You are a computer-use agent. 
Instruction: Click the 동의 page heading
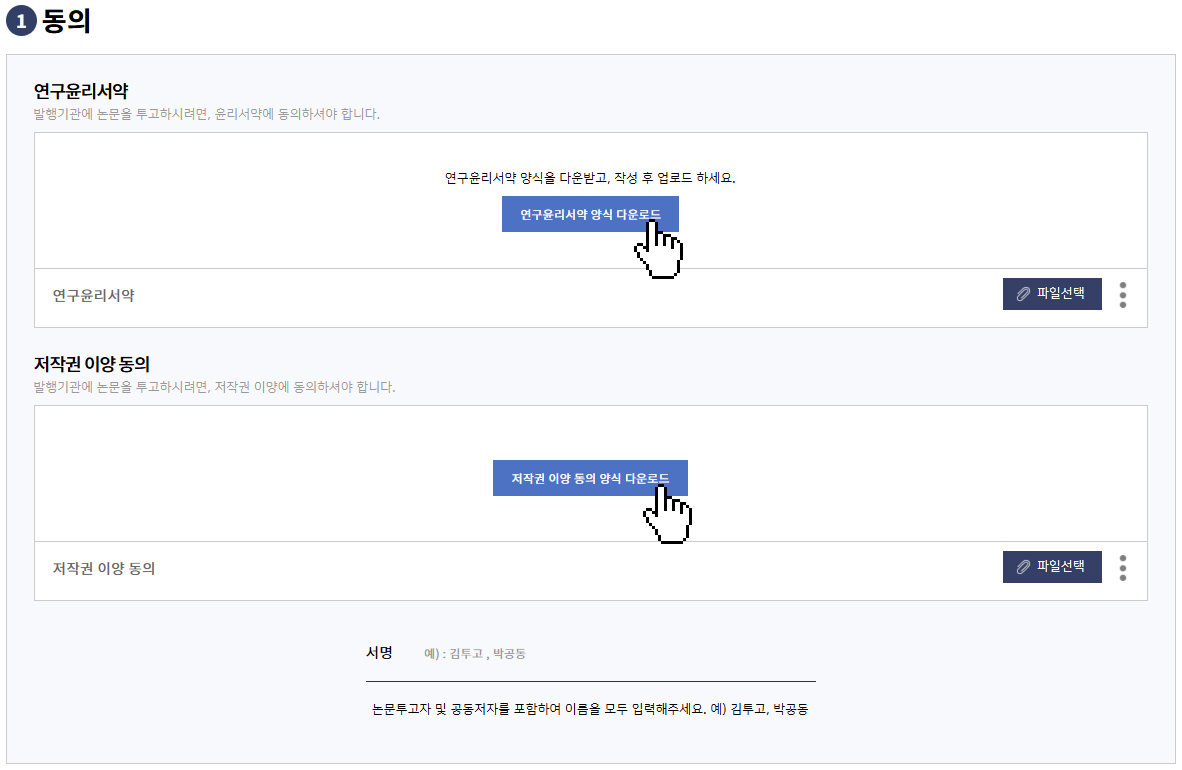67,20
